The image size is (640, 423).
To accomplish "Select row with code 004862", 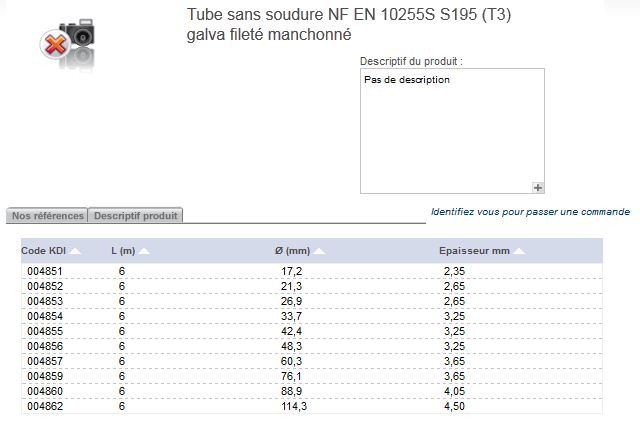I will [x=312, y=406].
